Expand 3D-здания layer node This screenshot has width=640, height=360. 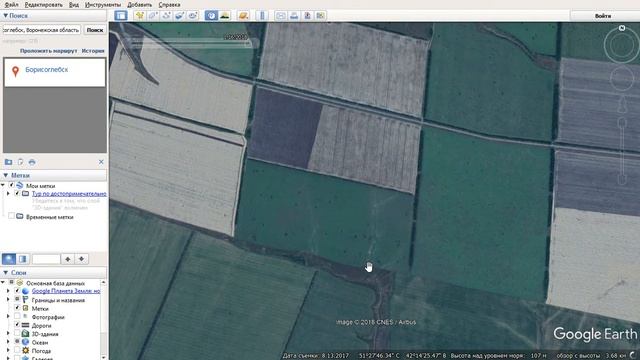click(8, 333)
